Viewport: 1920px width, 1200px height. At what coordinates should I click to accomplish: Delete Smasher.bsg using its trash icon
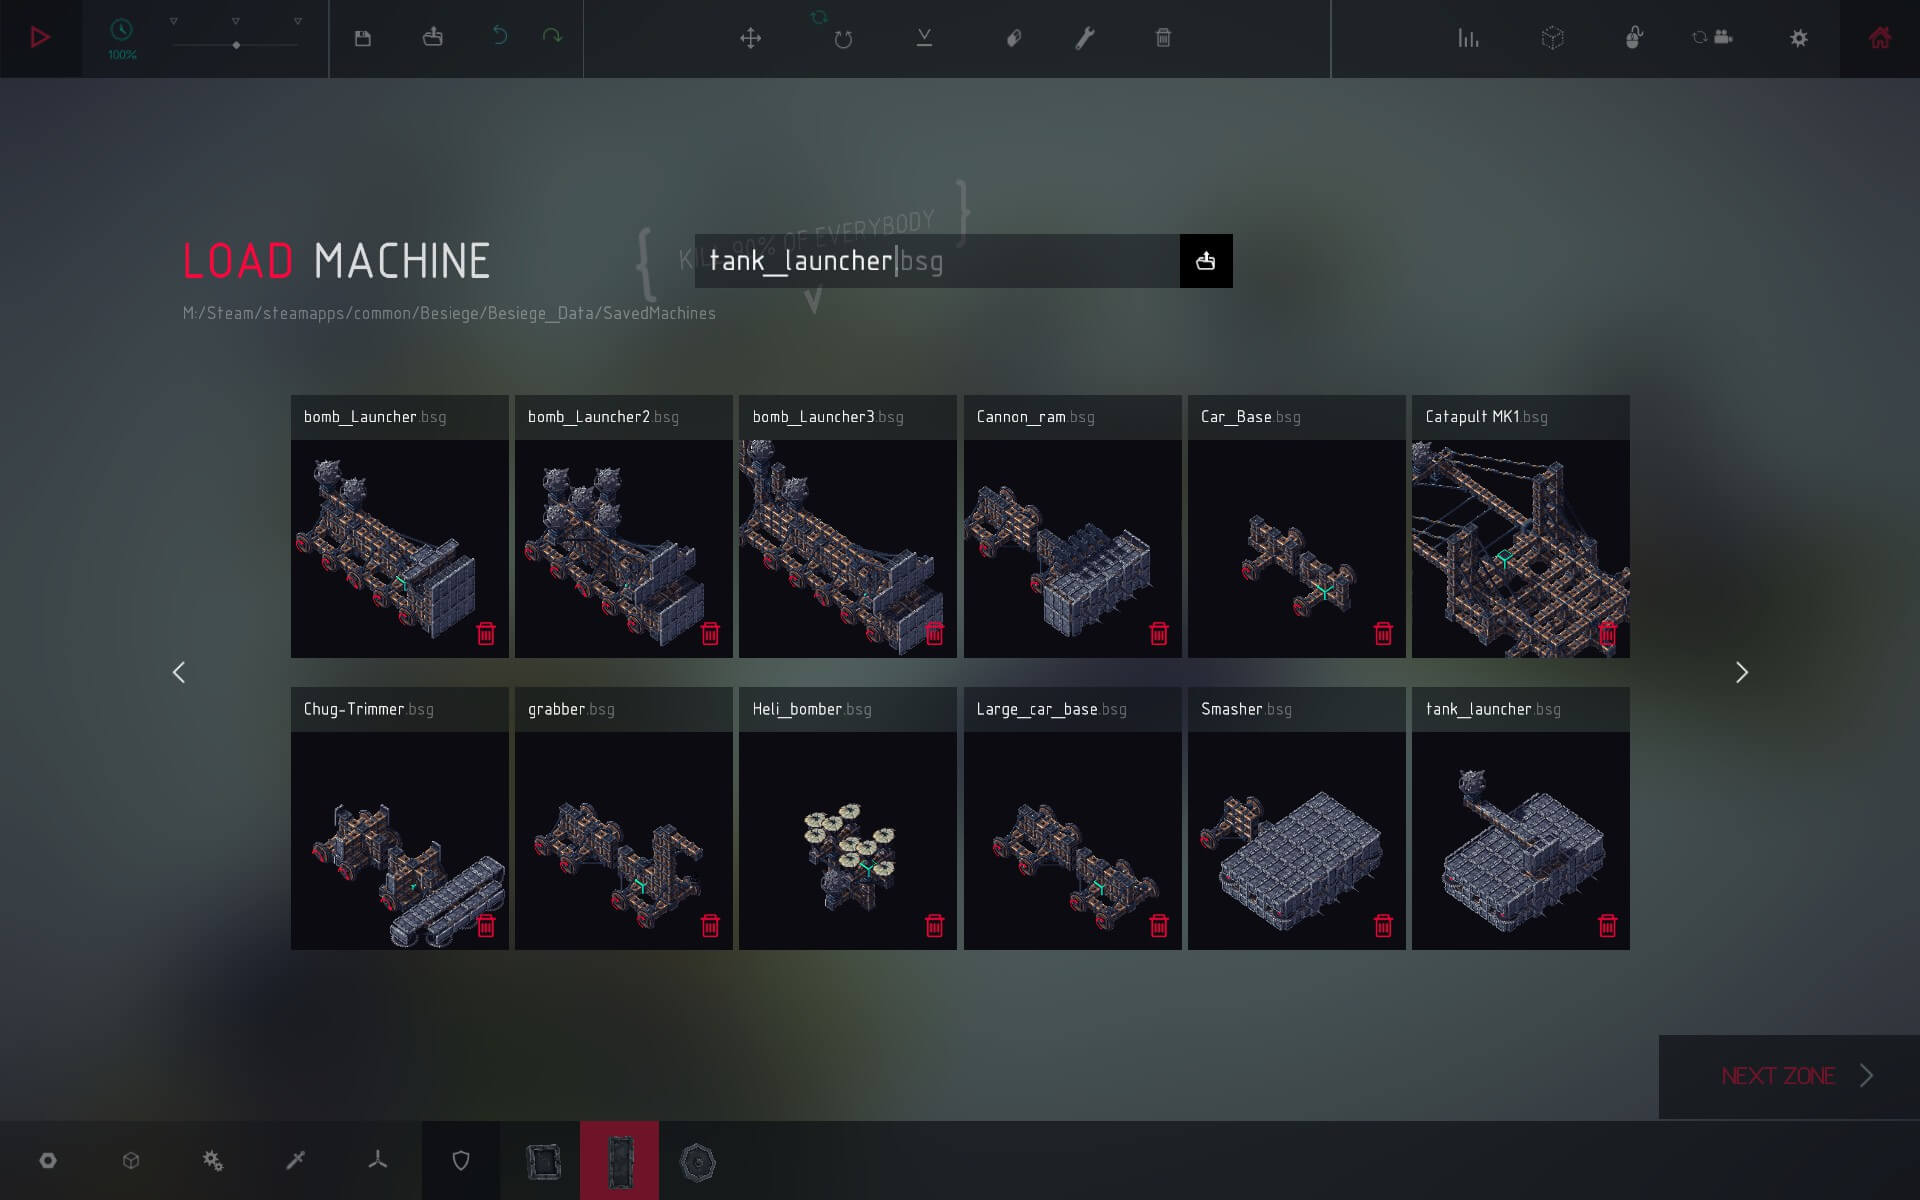[x=1383, y=927]
